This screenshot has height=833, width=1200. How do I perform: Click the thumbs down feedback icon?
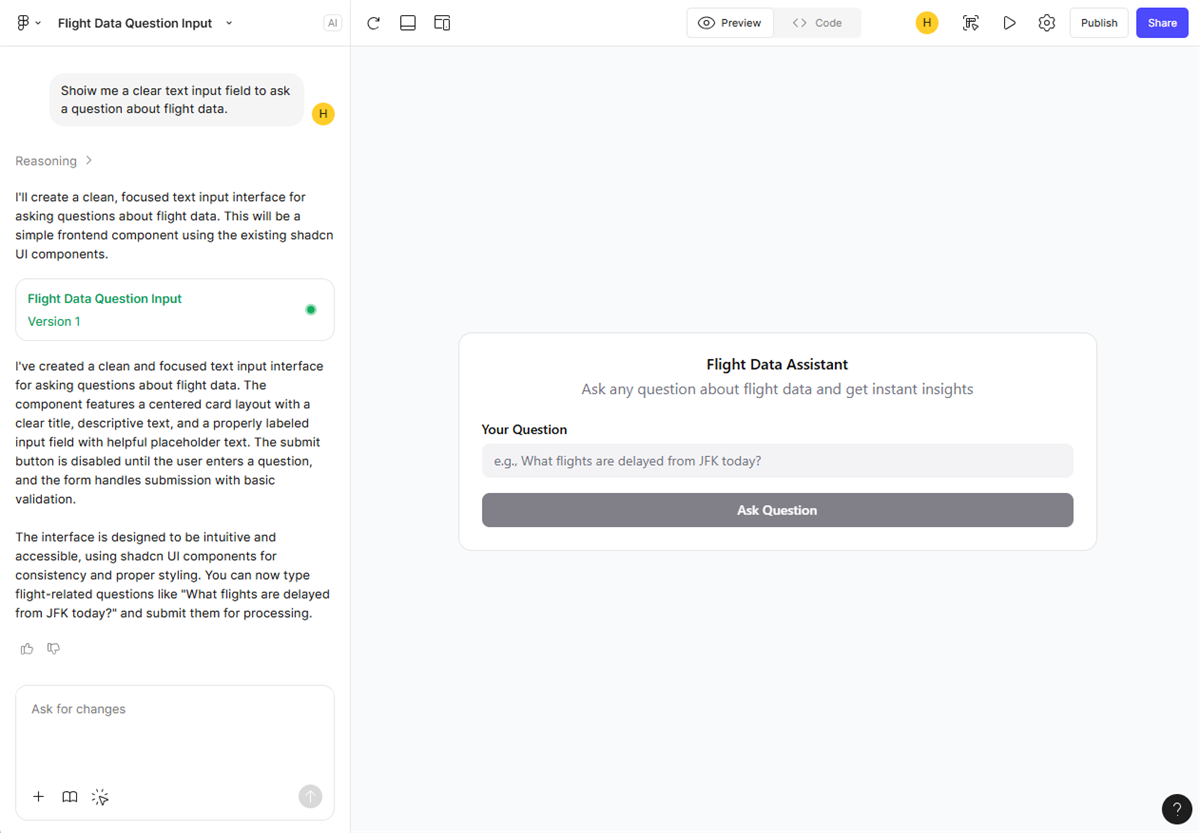(54, 649)
